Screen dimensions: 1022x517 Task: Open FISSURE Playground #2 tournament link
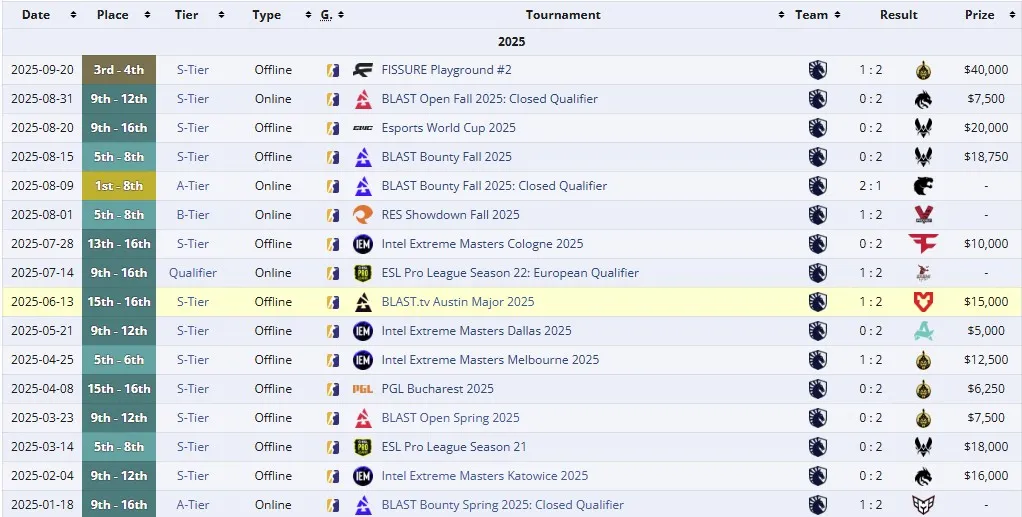(x=446, y=70)
